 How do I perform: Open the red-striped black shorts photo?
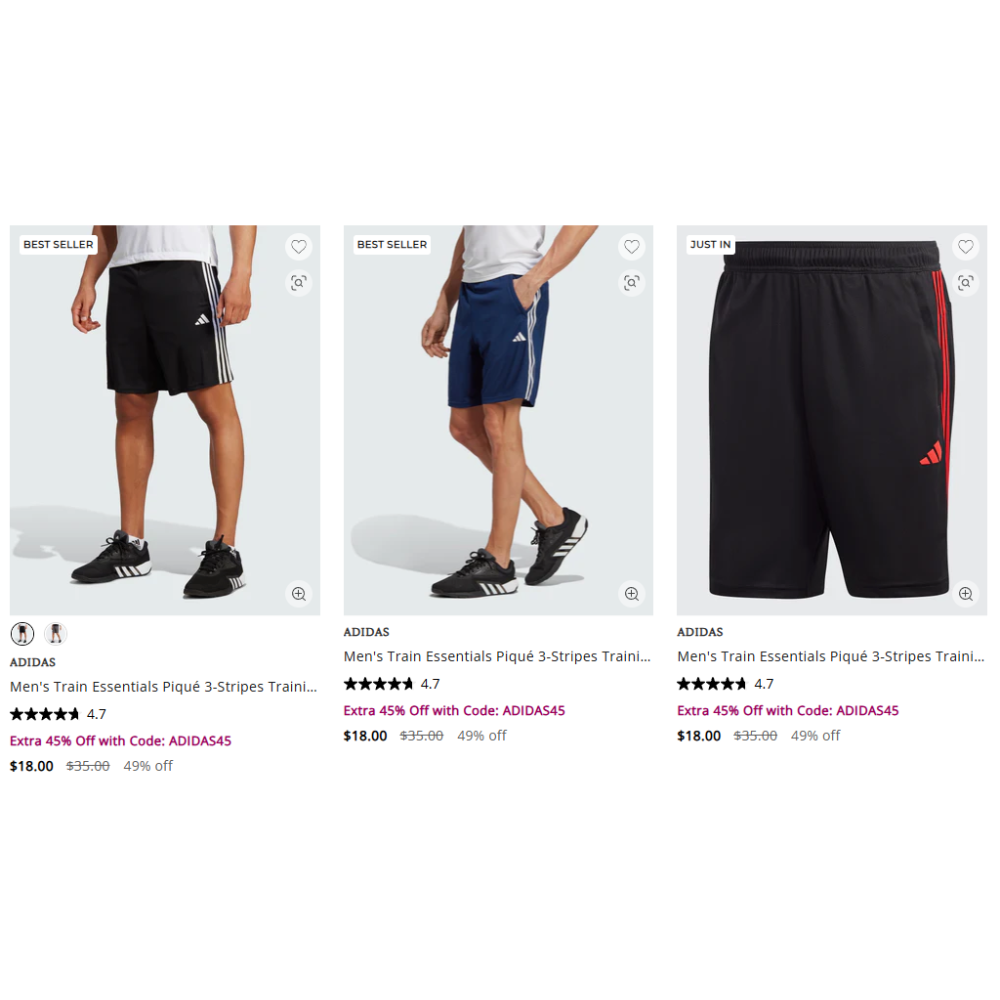click(x=832, y=420)
